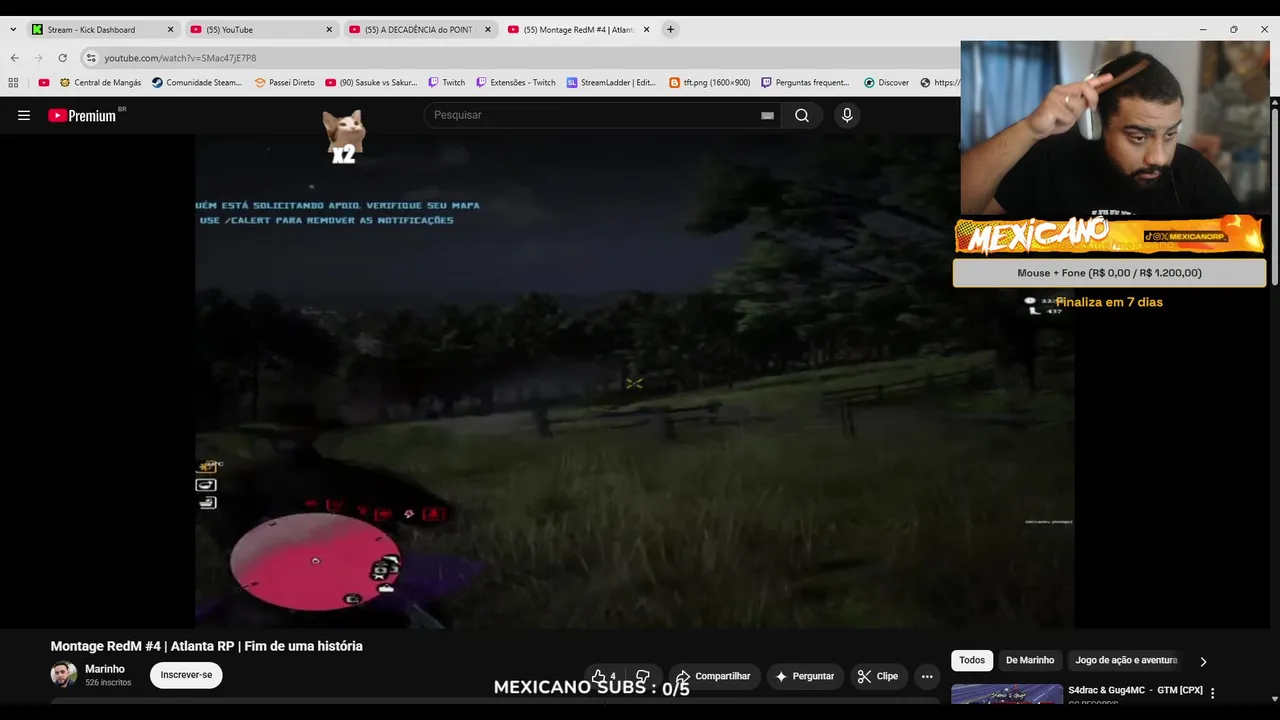Open the YouTube icon bookmark
Viewport: 1280px width, 720px height.
[x=44, y=83]
